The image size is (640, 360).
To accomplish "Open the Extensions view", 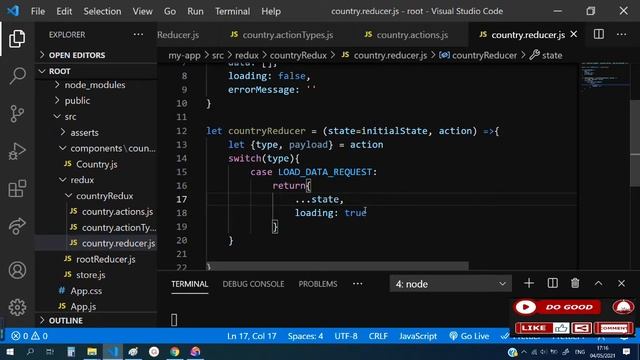I will point(17,189).
